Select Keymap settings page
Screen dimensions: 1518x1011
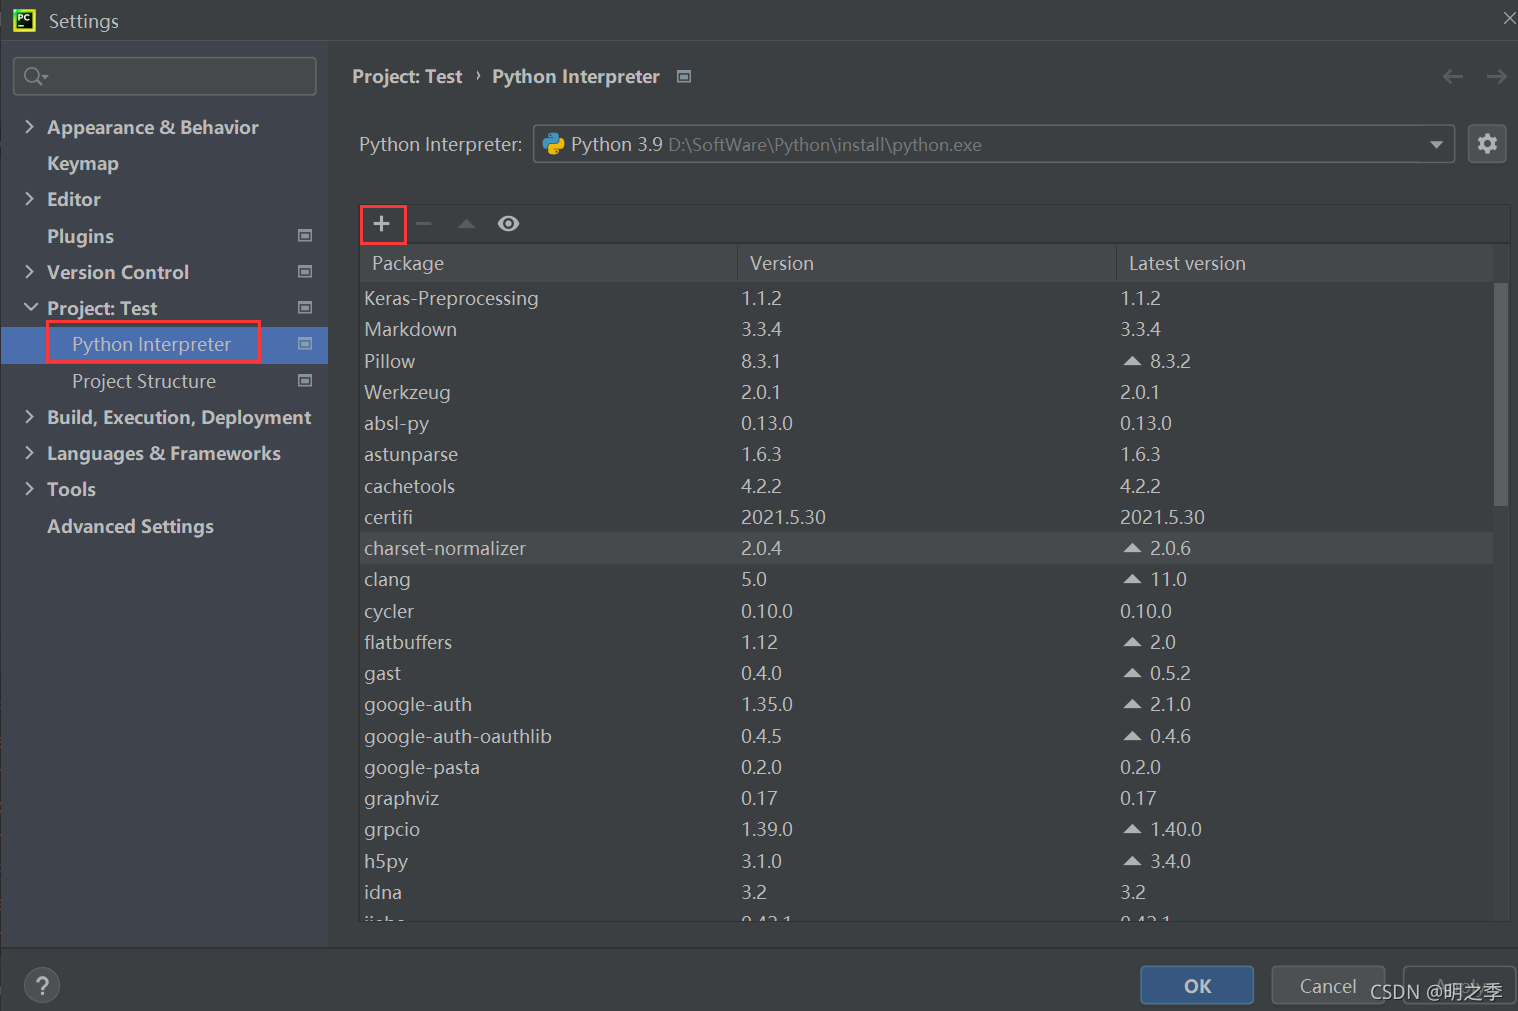pyautogui.click(x=83, y=163)
